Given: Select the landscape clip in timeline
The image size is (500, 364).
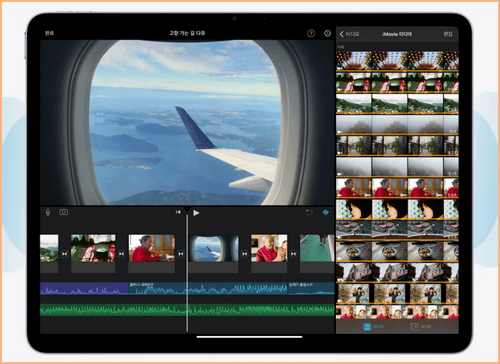Looking at the screenshot, I should point(49,253).
